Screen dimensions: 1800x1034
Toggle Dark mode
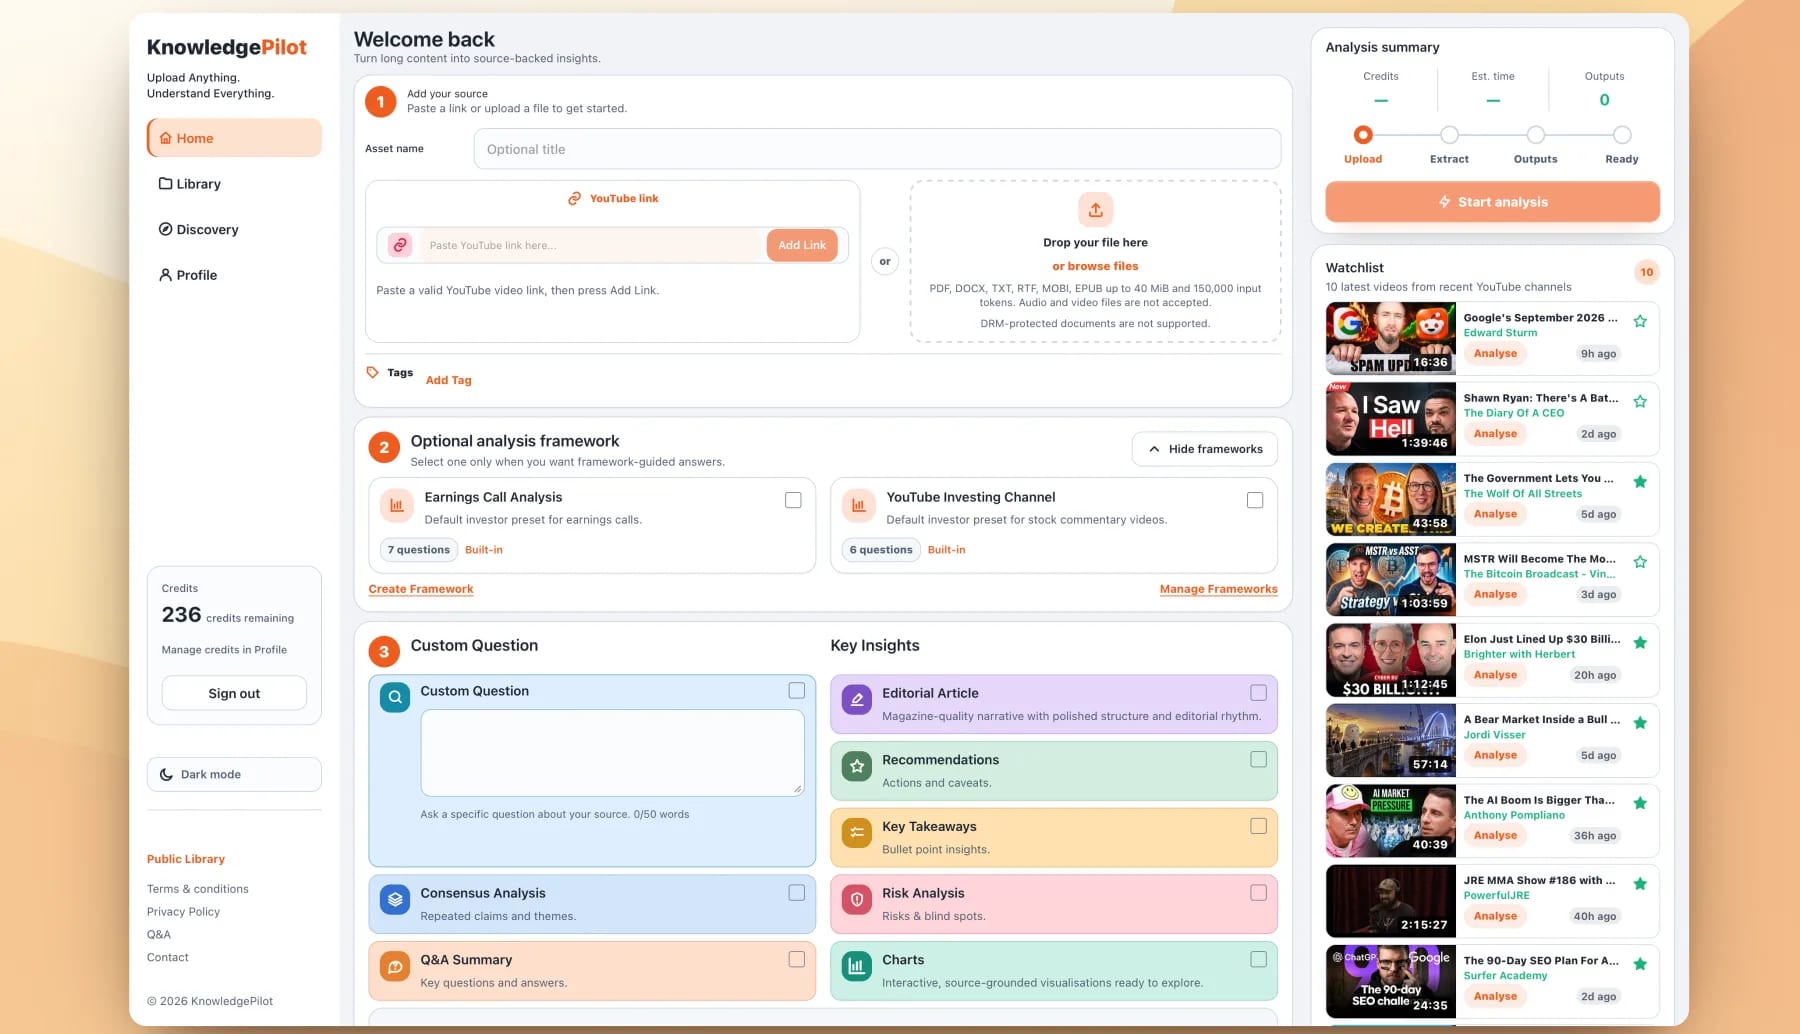(234, 774)
